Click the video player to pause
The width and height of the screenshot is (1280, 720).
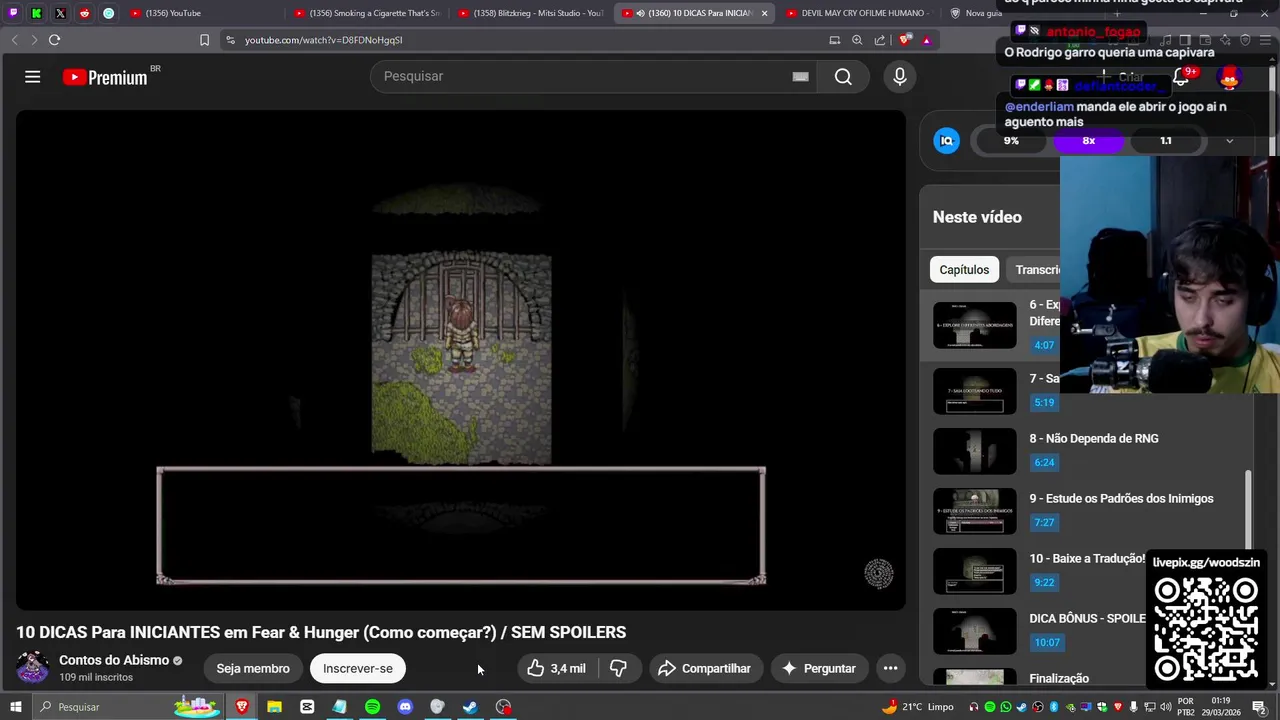click(x=461, y=360)
